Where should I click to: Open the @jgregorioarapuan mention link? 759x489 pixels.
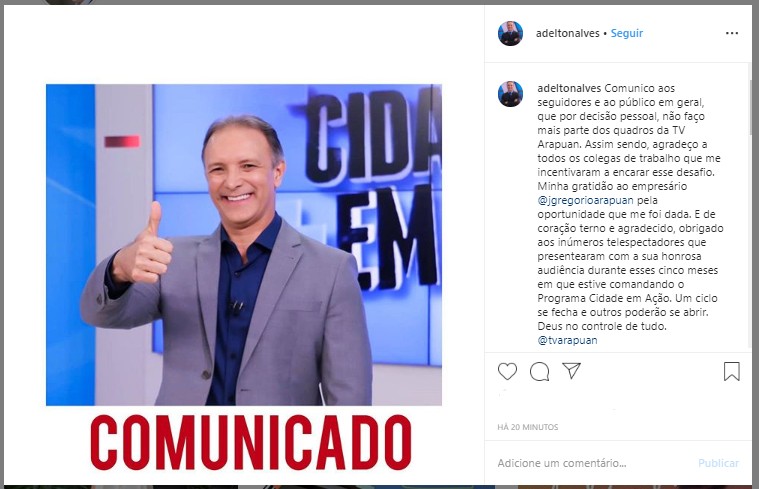tap(585, 200)
